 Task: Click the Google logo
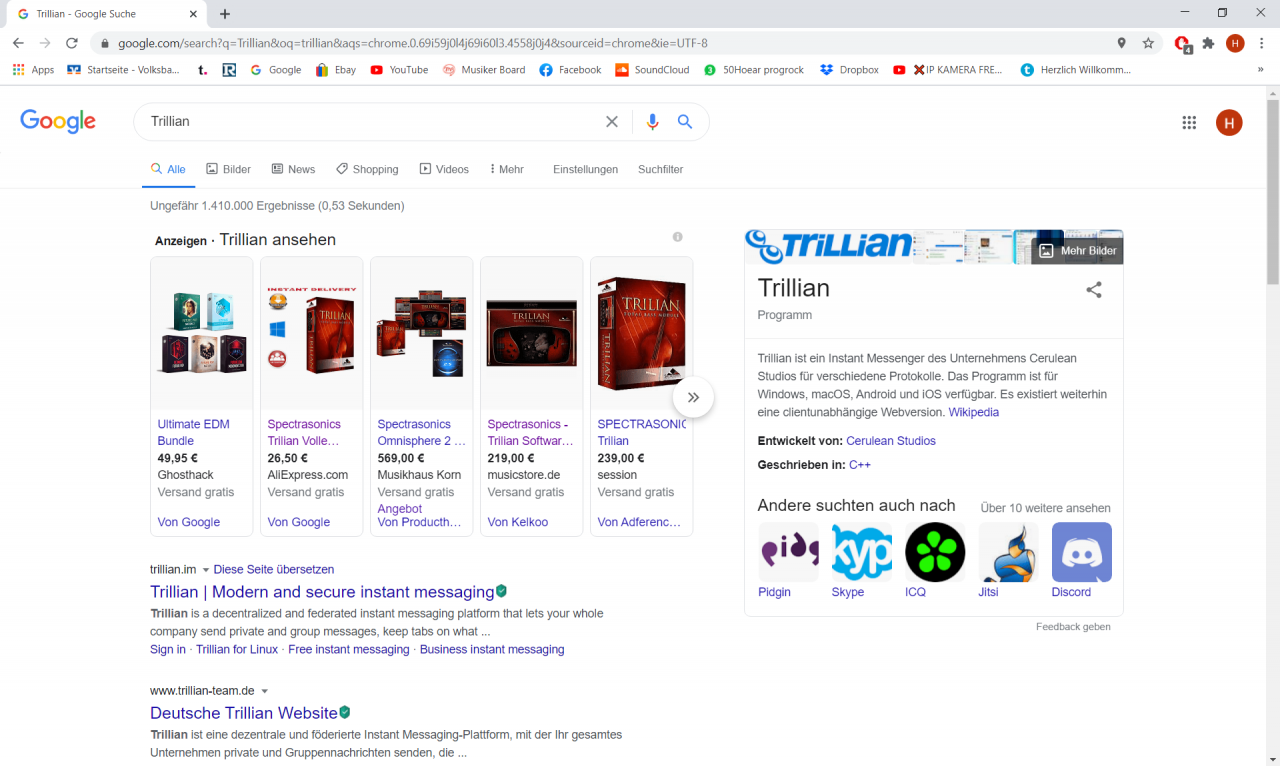pos(58,121)
